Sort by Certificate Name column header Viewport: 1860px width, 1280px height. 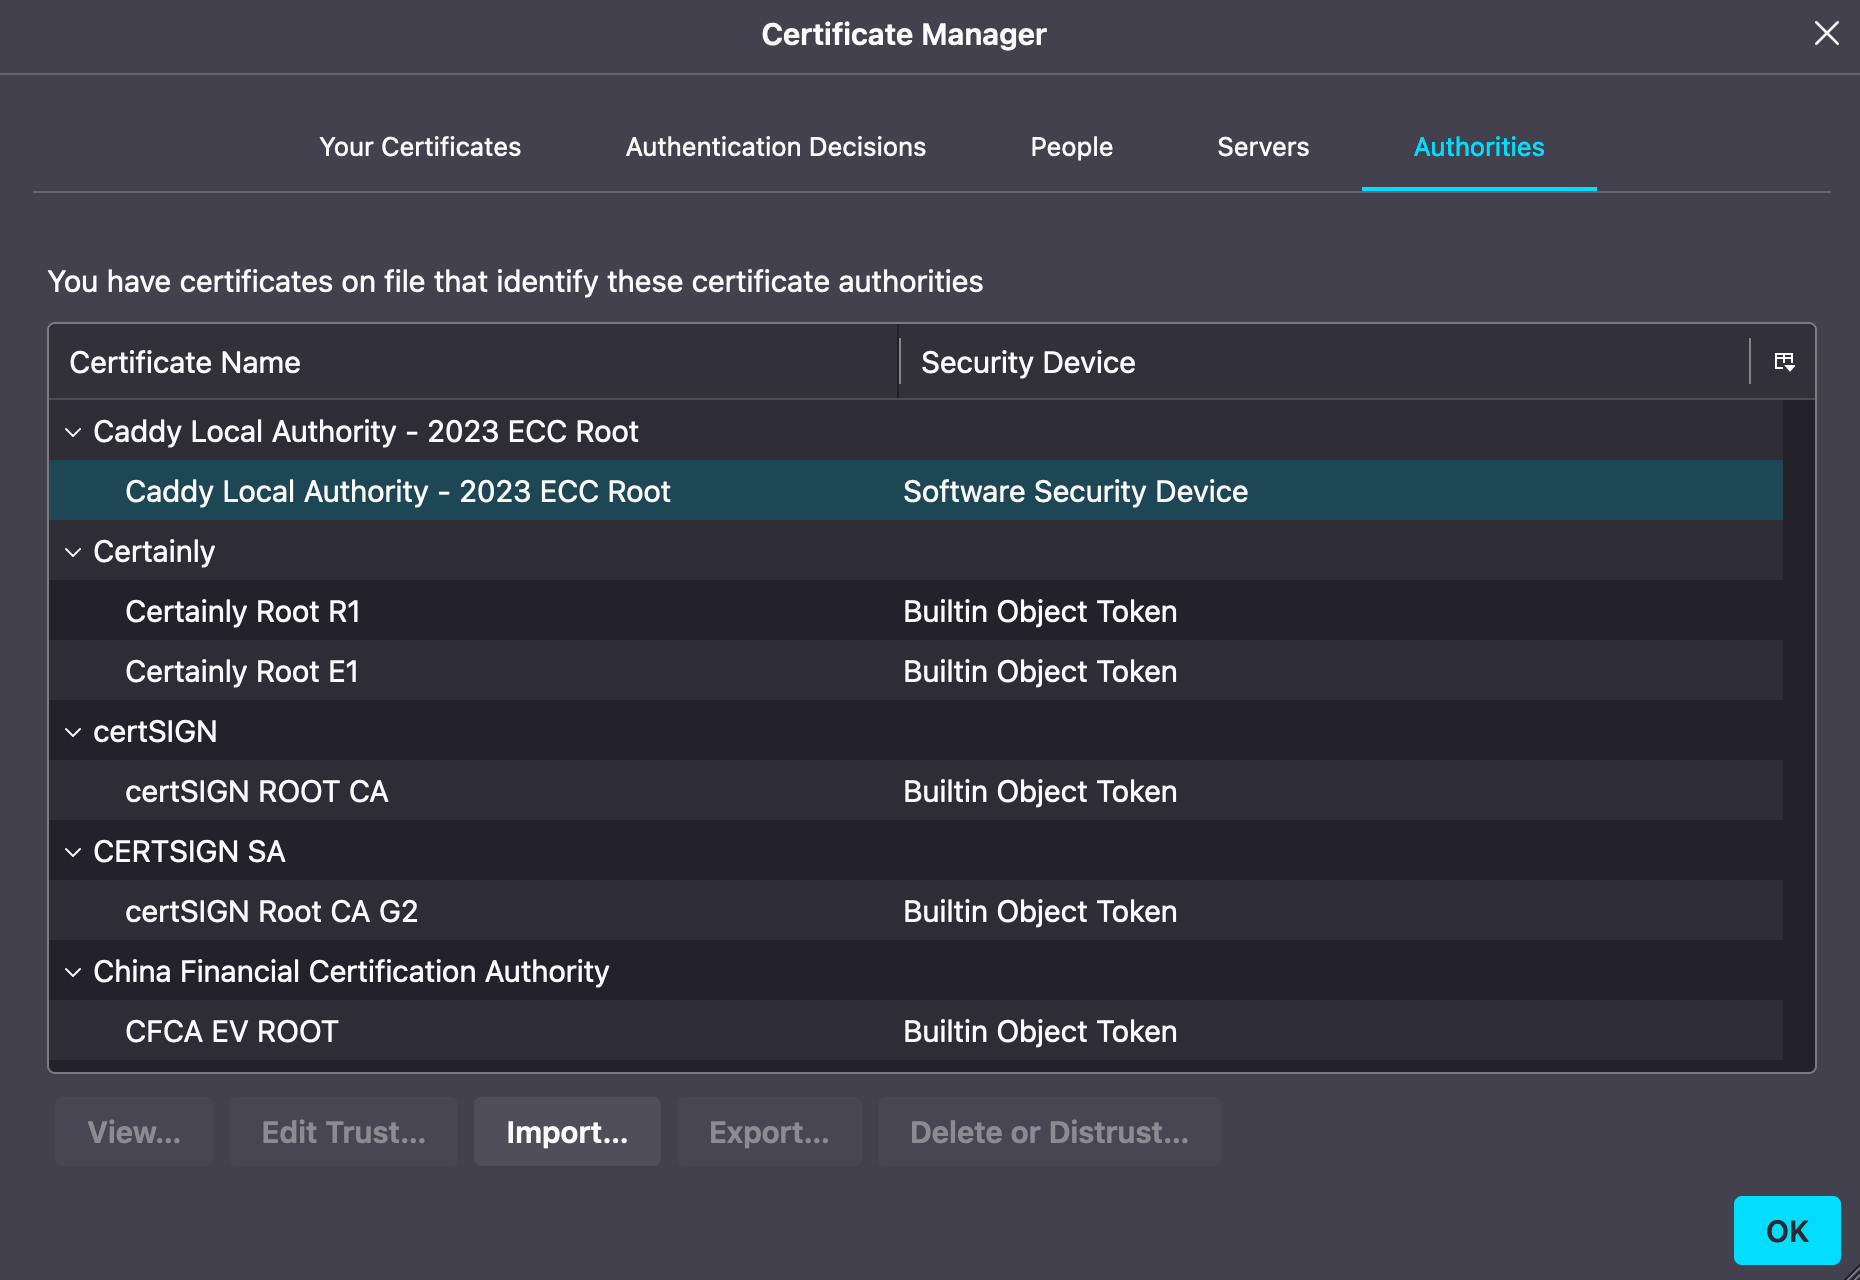point(185,362)
